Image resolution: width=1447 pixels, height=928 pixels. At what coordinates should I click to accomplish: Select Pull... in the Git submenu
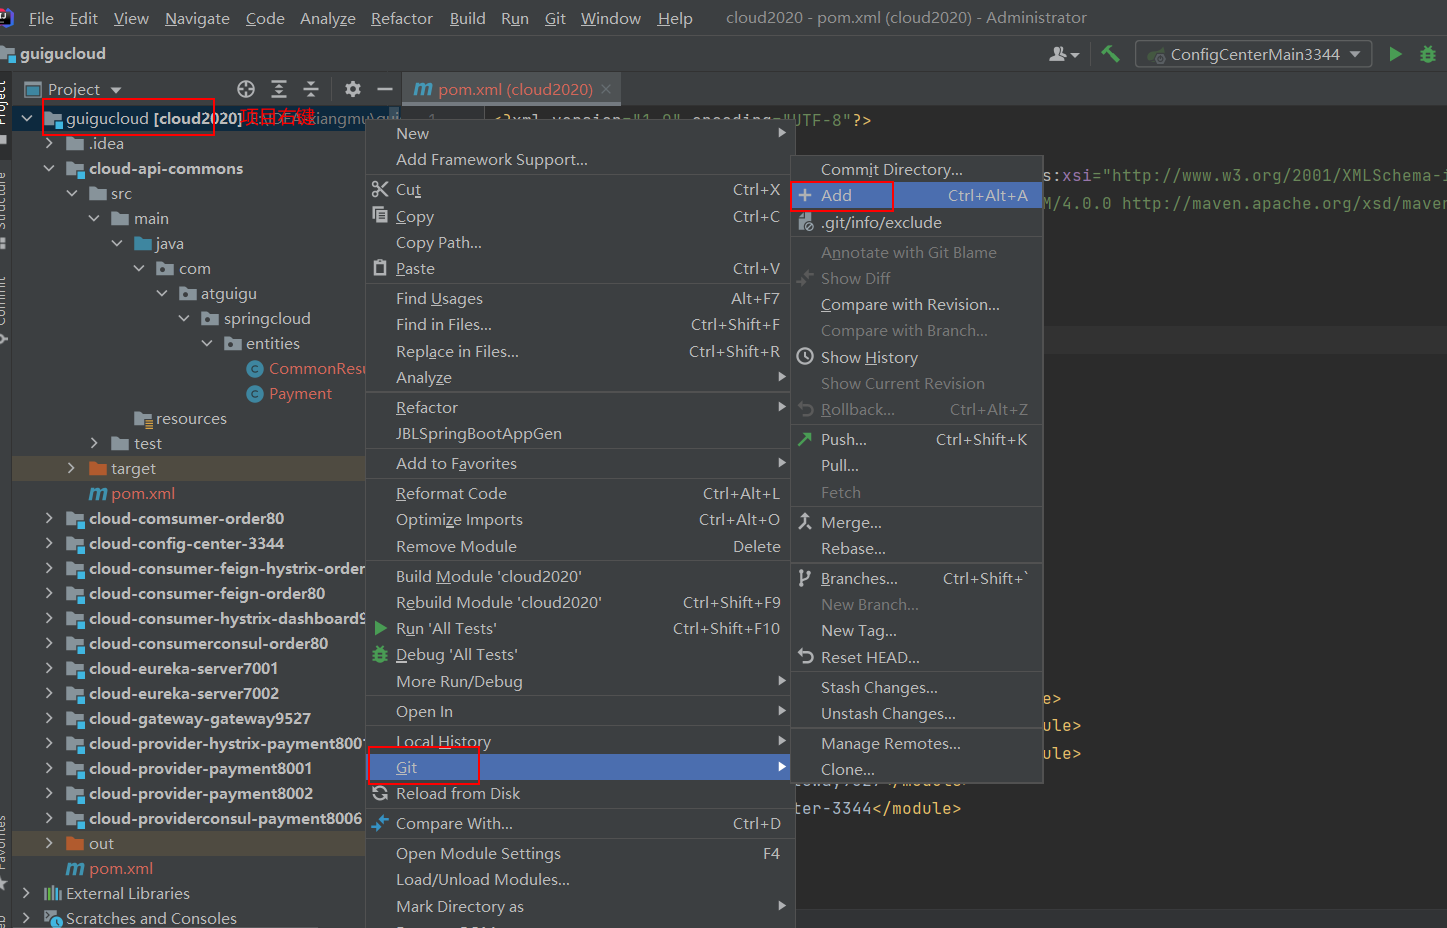click(917, 465)
